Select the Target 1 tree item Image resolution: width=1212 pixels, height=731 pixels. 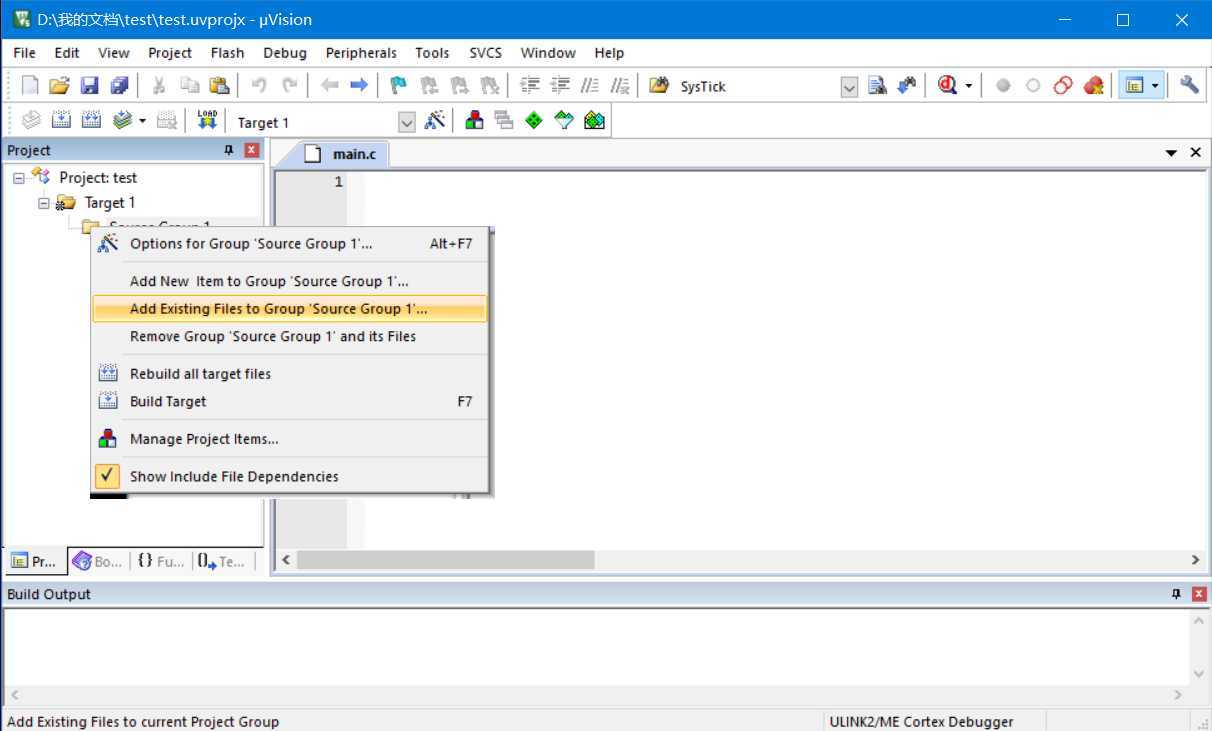[110, 203]
